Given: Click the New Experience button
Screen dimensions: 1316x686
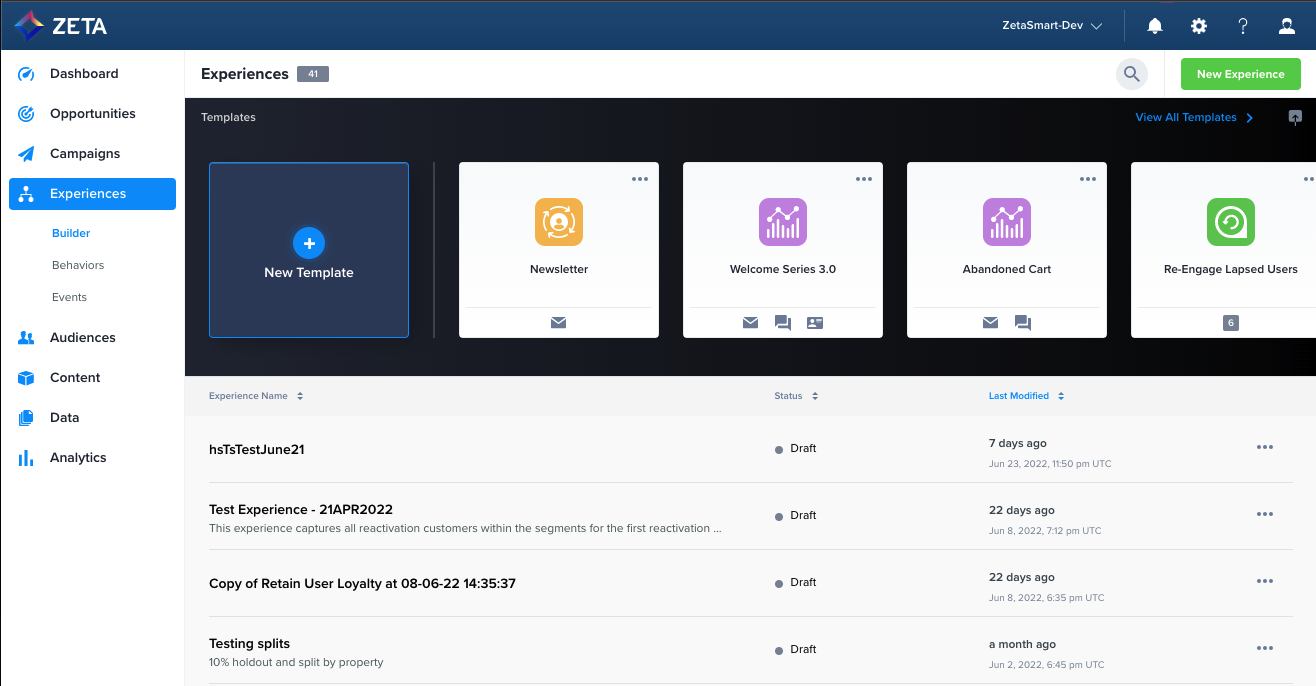Looking at the screenshot, I should tap(1240, 74).
